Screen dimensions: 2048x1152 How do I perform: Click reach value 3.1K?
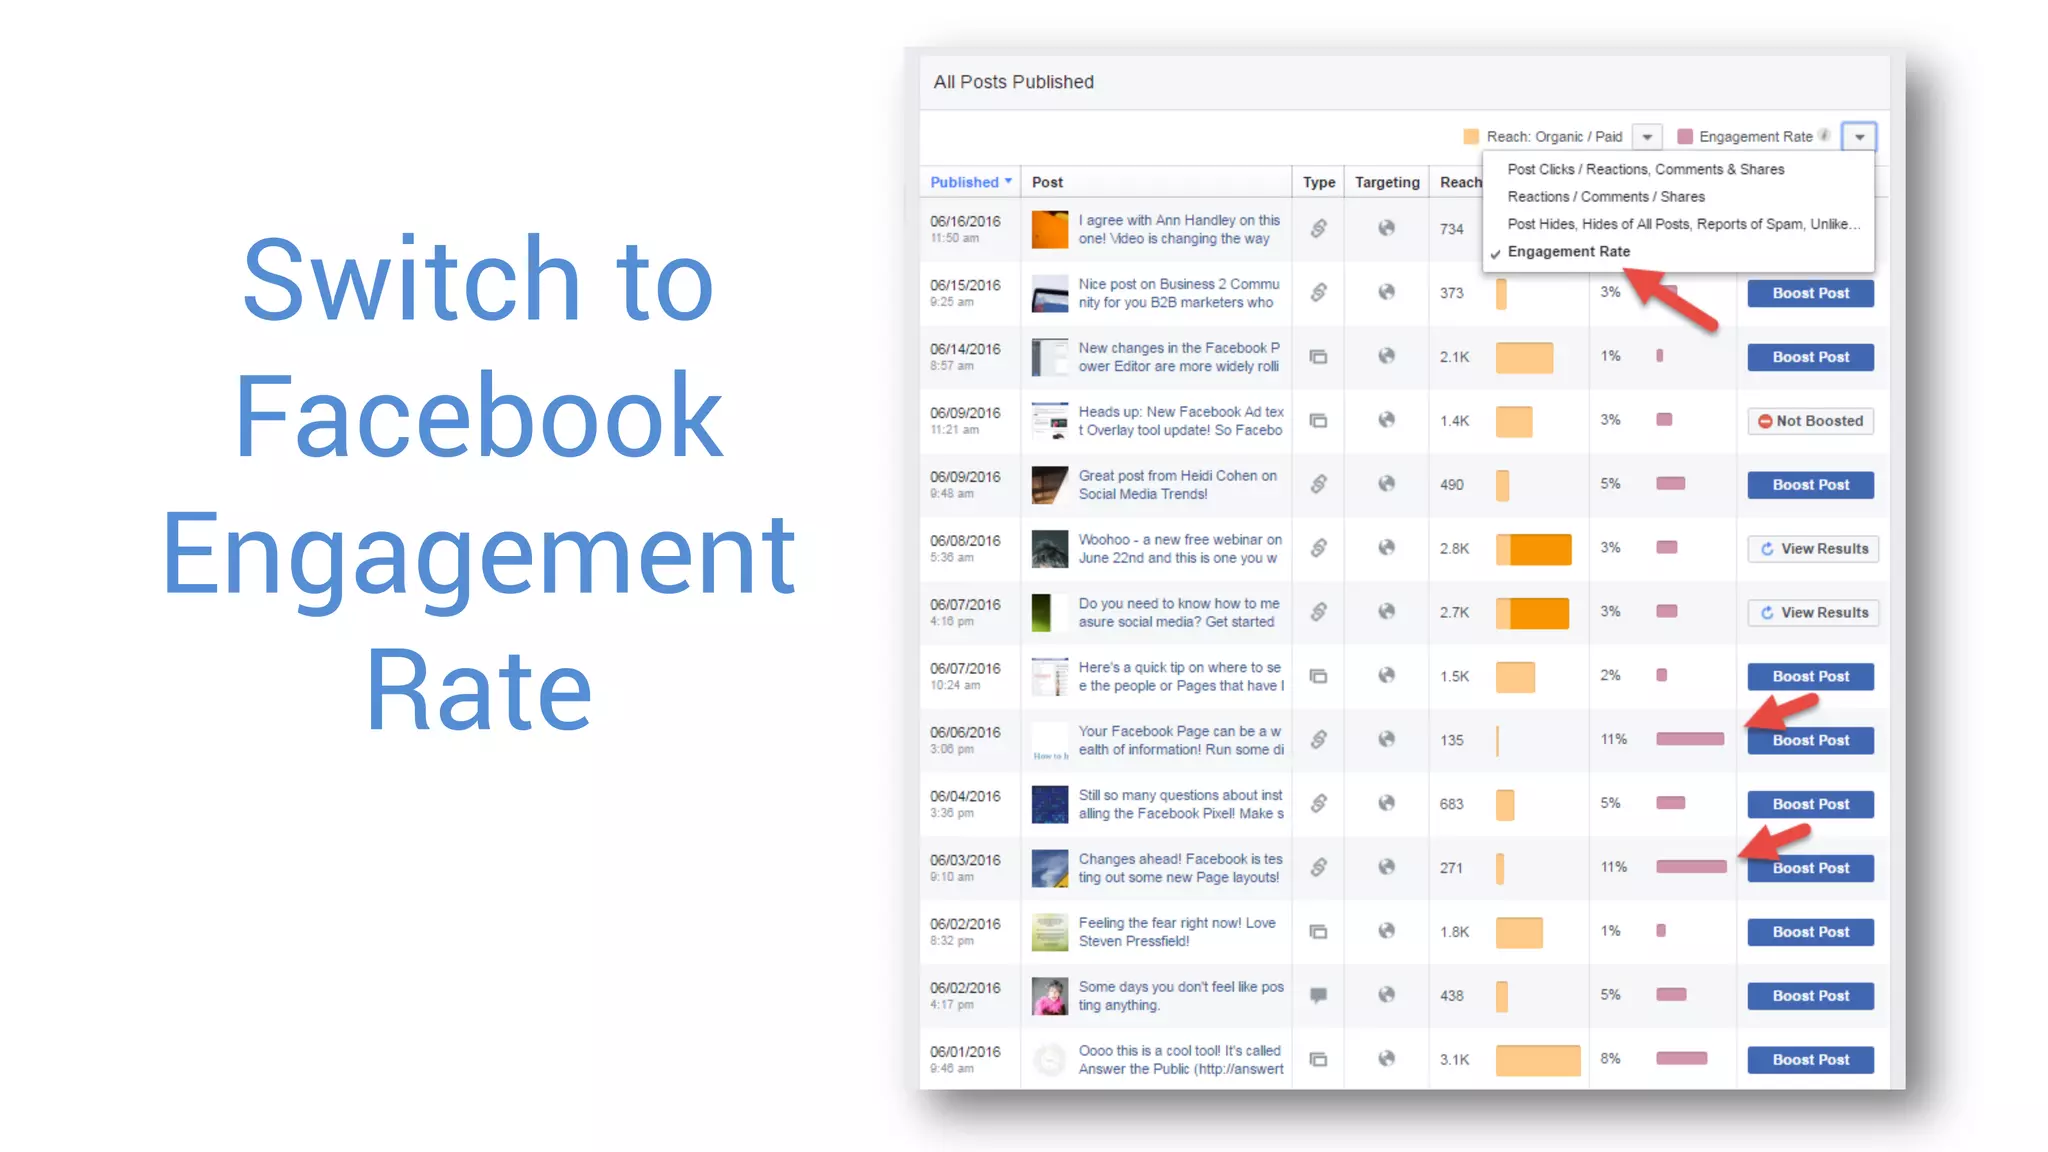coord(1455,1060)
